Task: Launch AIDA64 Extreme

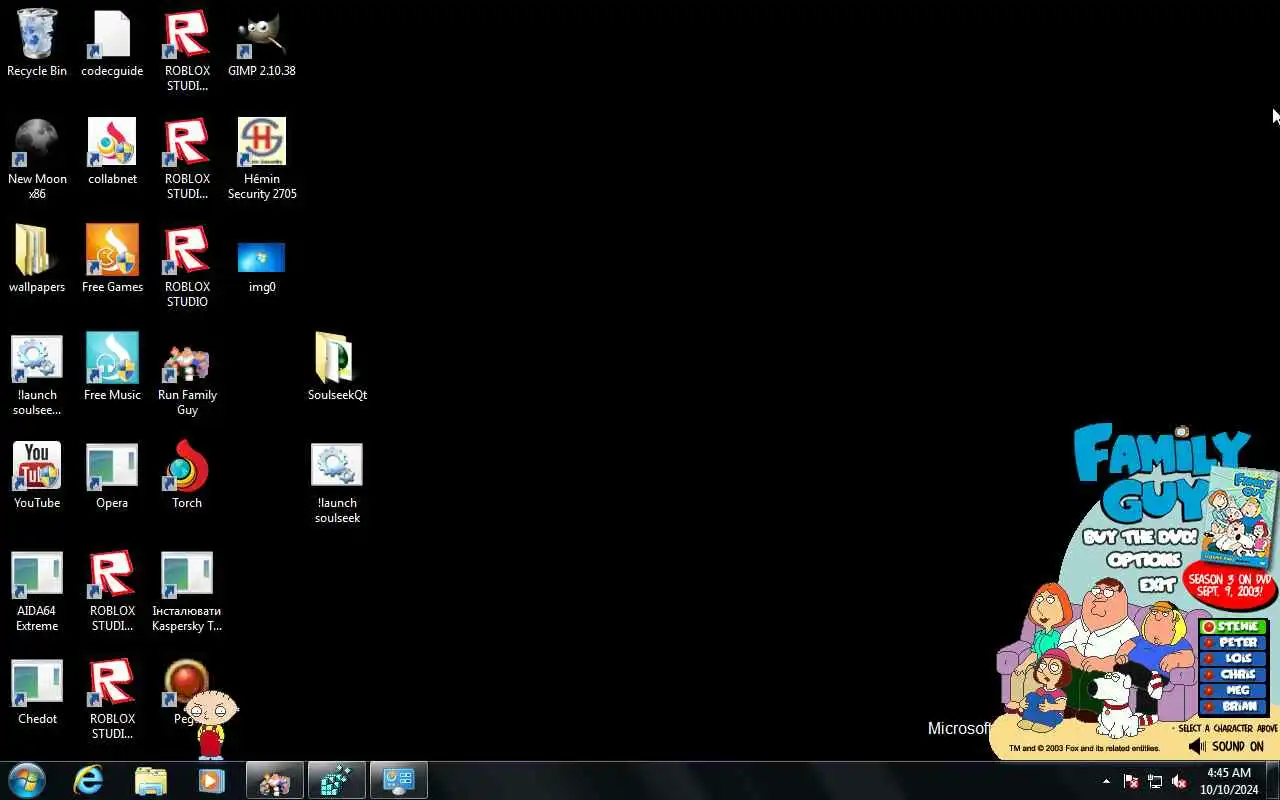Action: pyautogui.click(x=37, y=590)
